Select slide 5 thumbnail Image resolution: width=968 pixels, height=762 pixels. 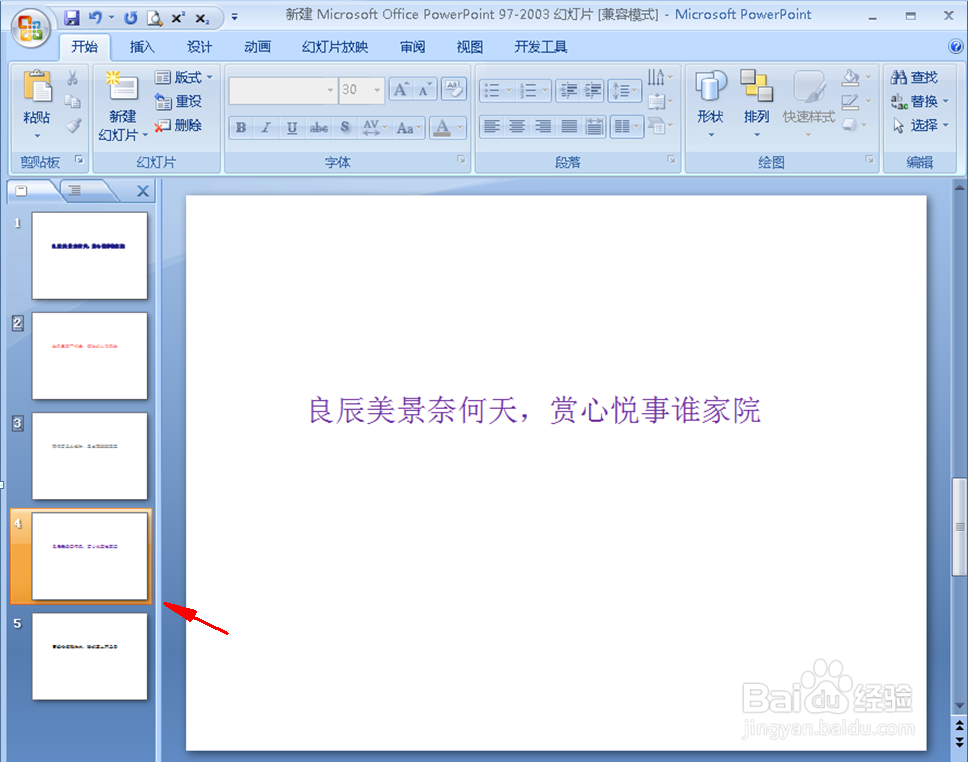pos(90,656)
